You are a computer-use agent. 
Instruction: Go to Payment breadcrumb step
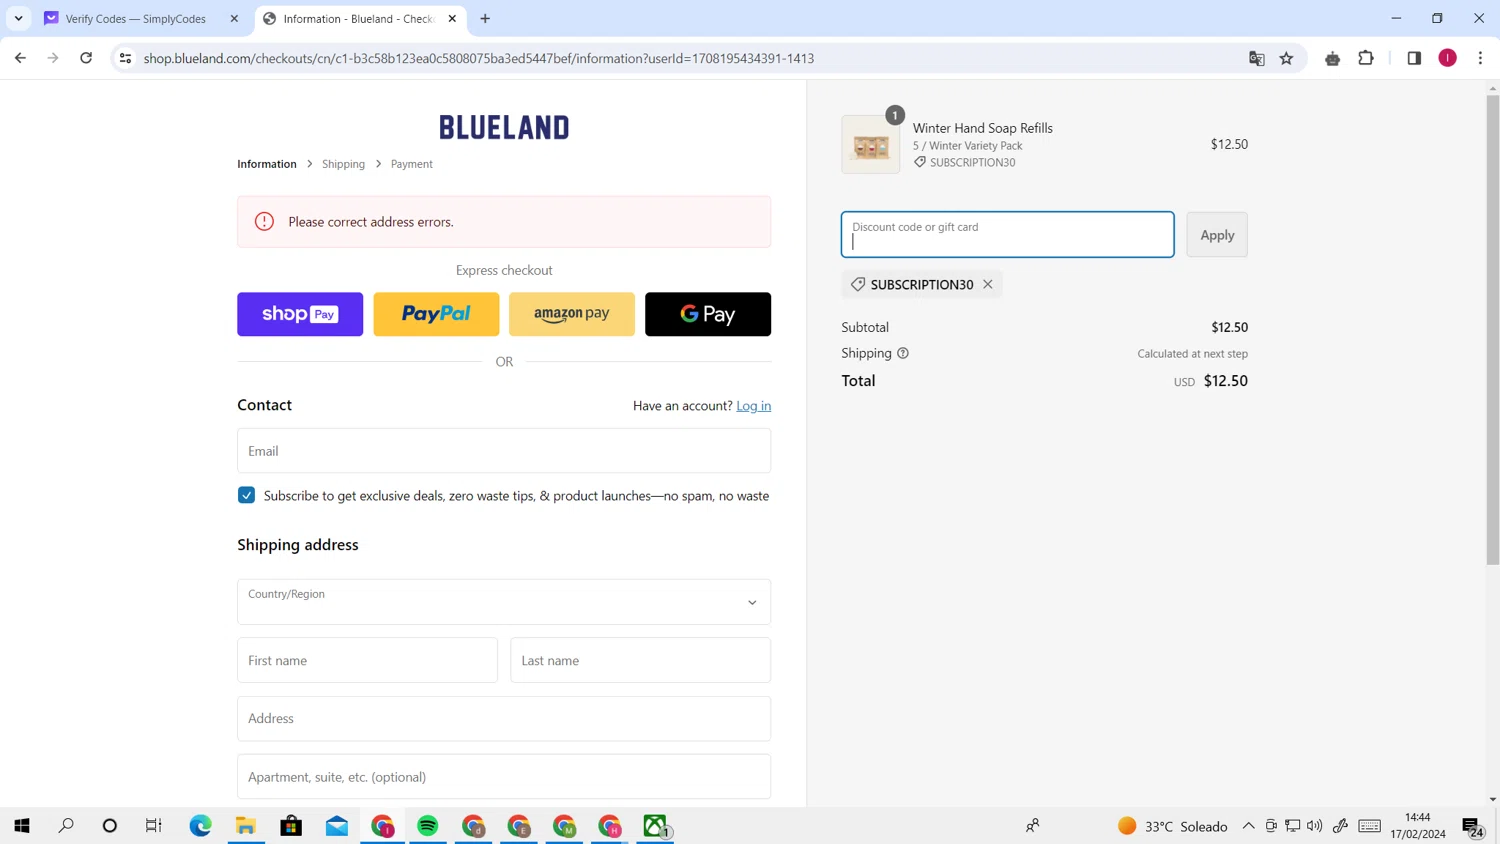pos(412,164)
